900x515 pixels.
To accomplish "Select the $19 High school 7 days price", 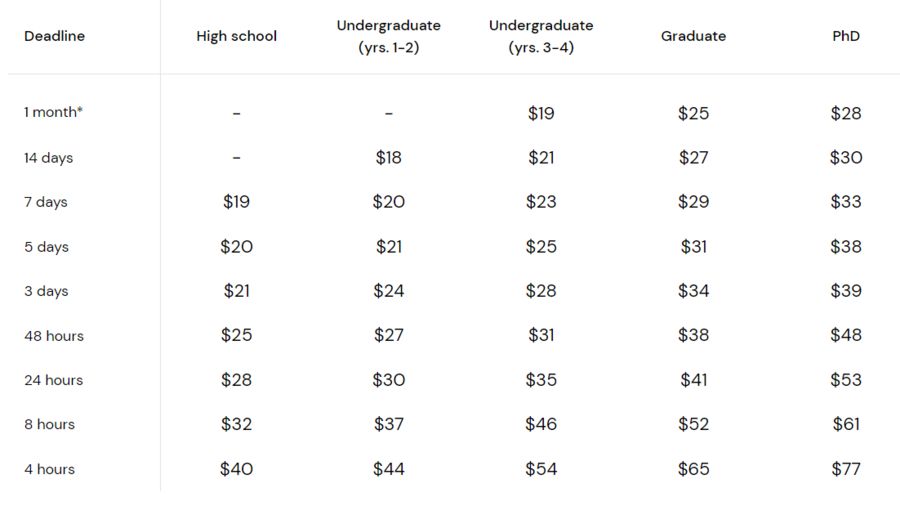I will pos(236,202).
